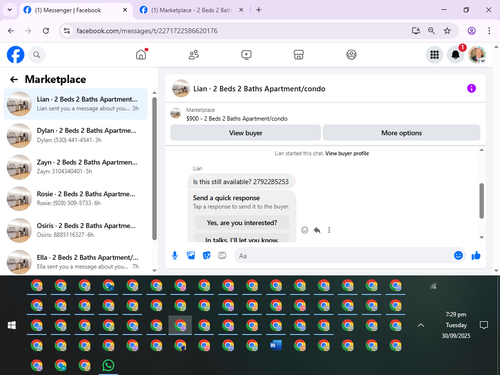Choose a sticker icon in composer
Screen dimensions: 500x375
[207, 256]
